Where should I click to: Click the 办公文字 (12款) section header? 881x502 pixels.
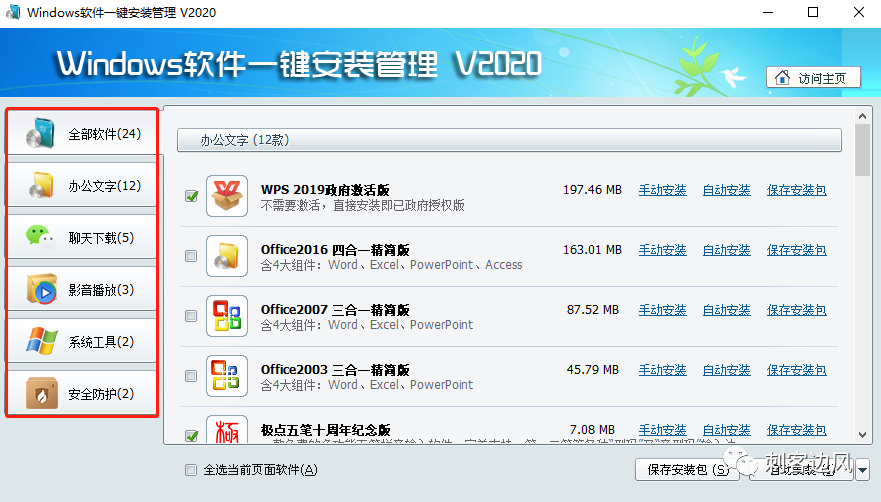(509, 140)
